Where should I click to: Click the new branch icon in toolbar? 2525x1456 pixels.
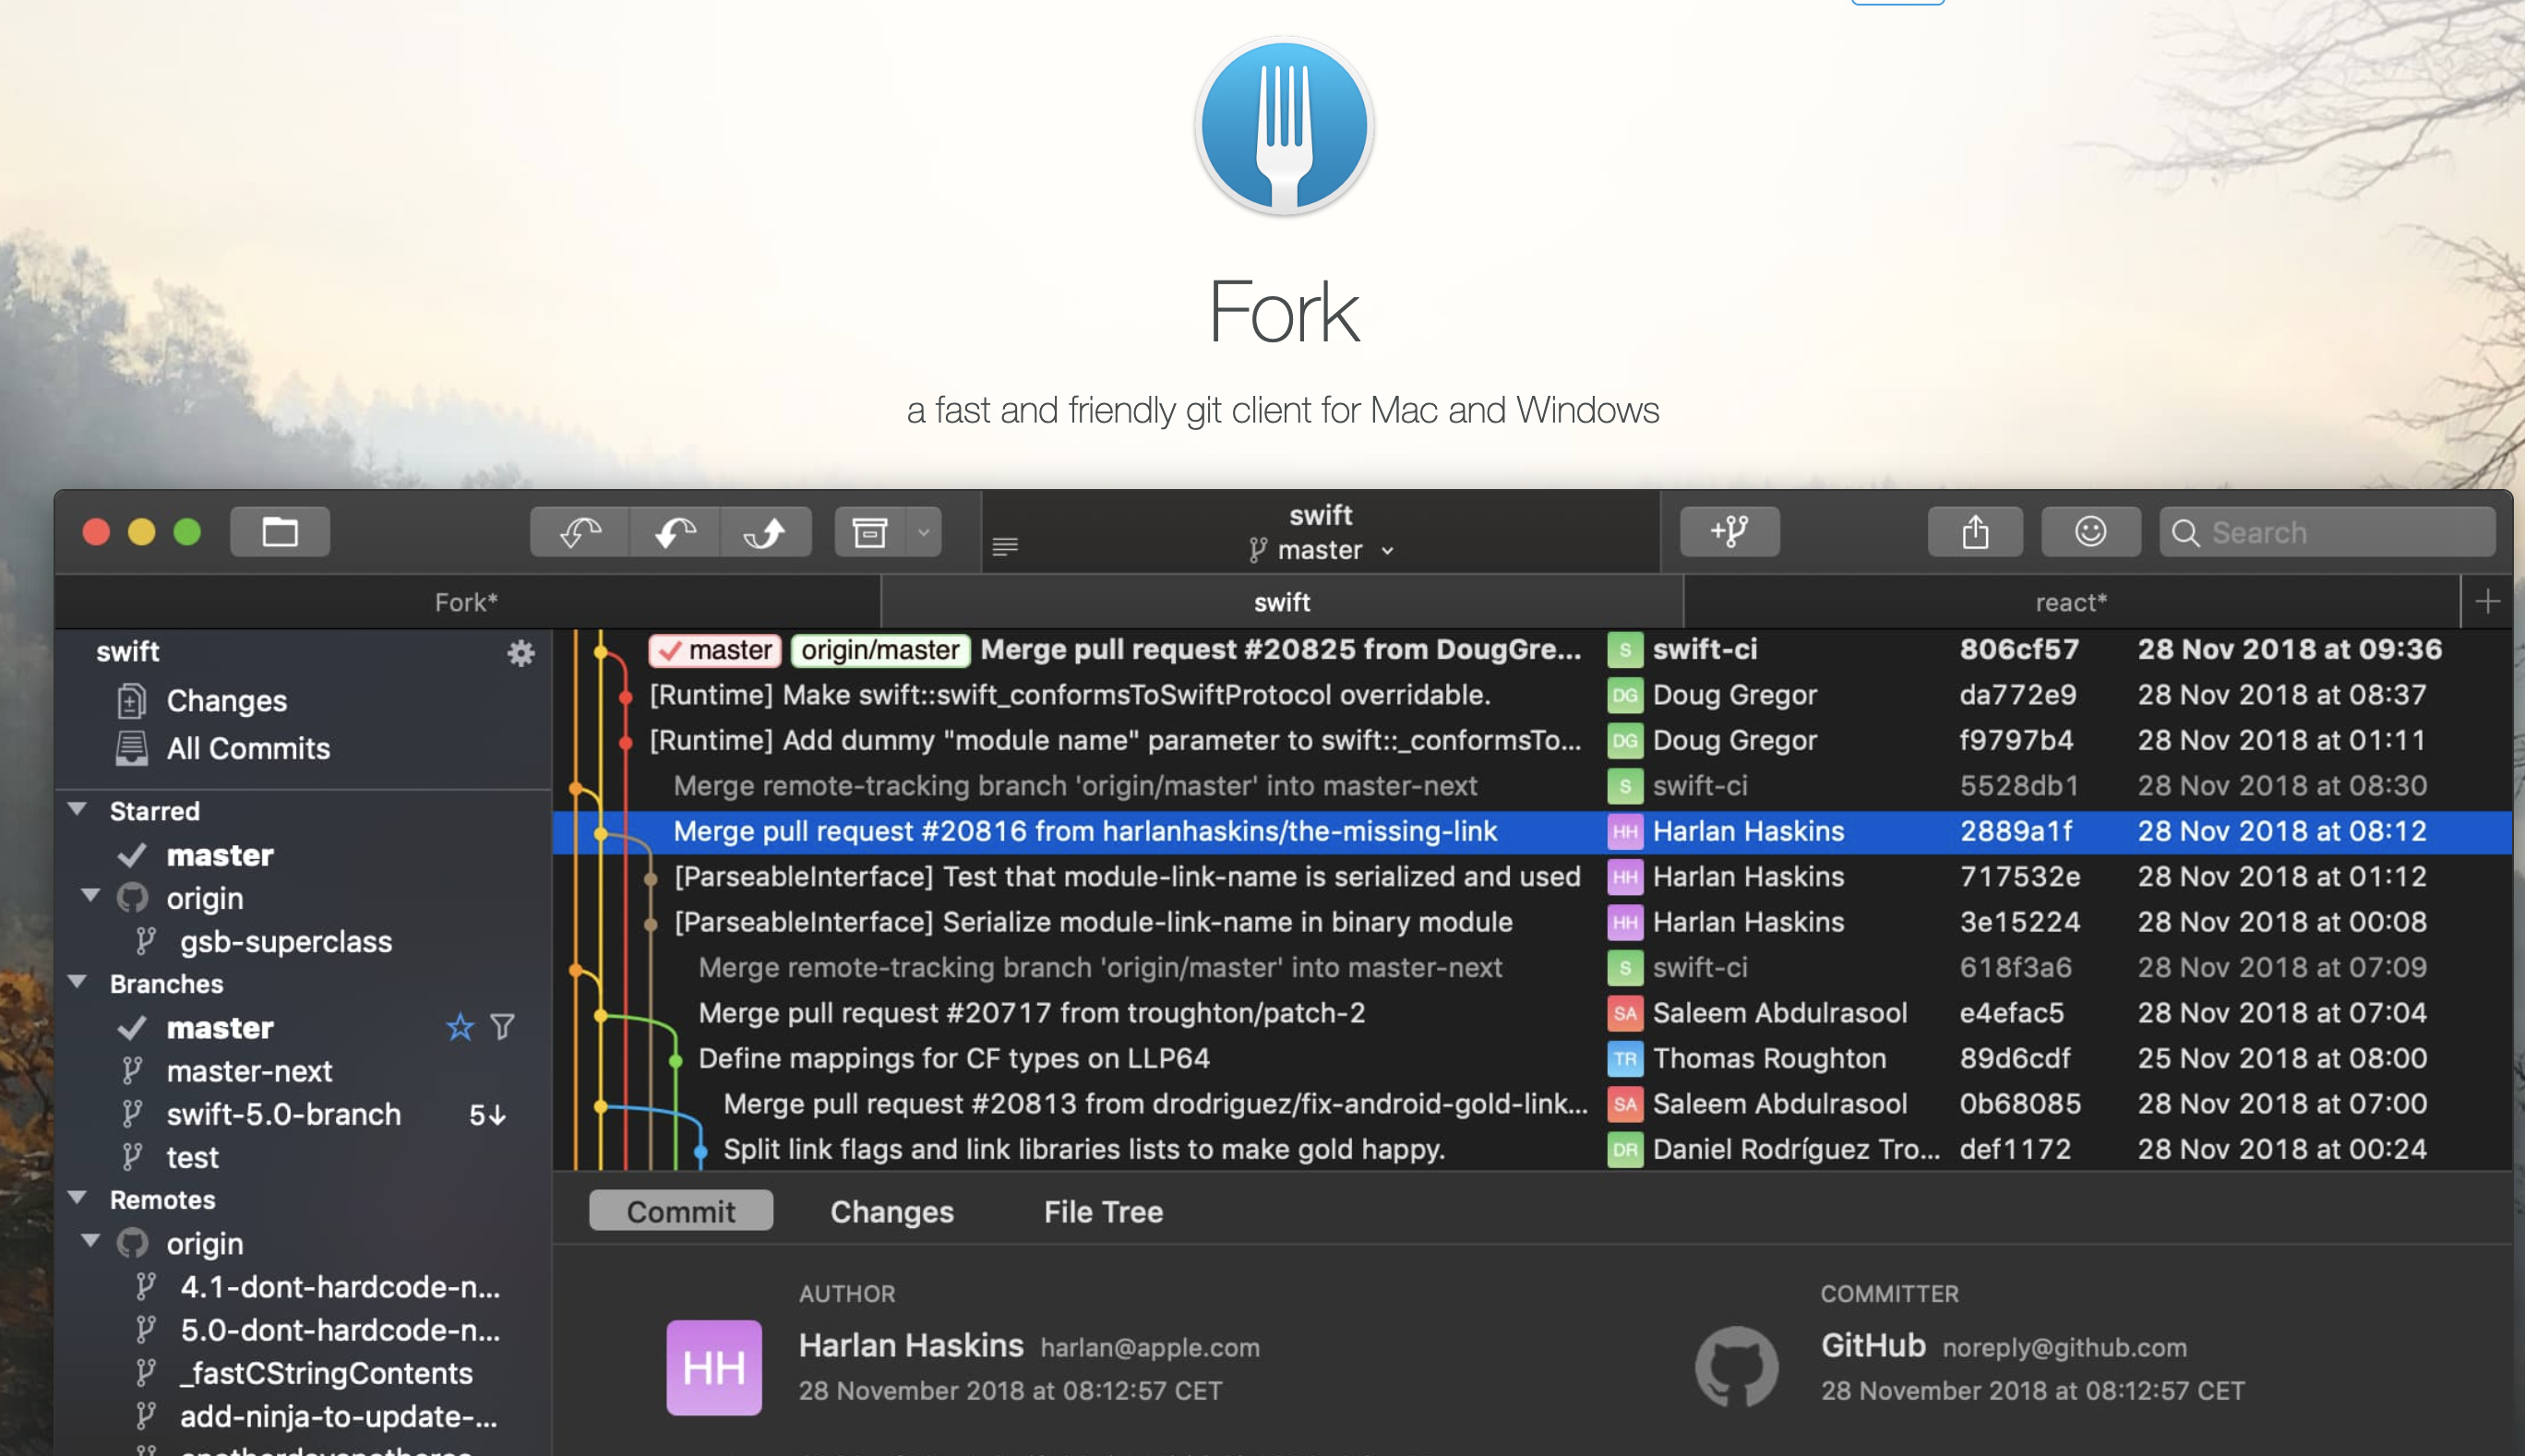coord(1729,532)
